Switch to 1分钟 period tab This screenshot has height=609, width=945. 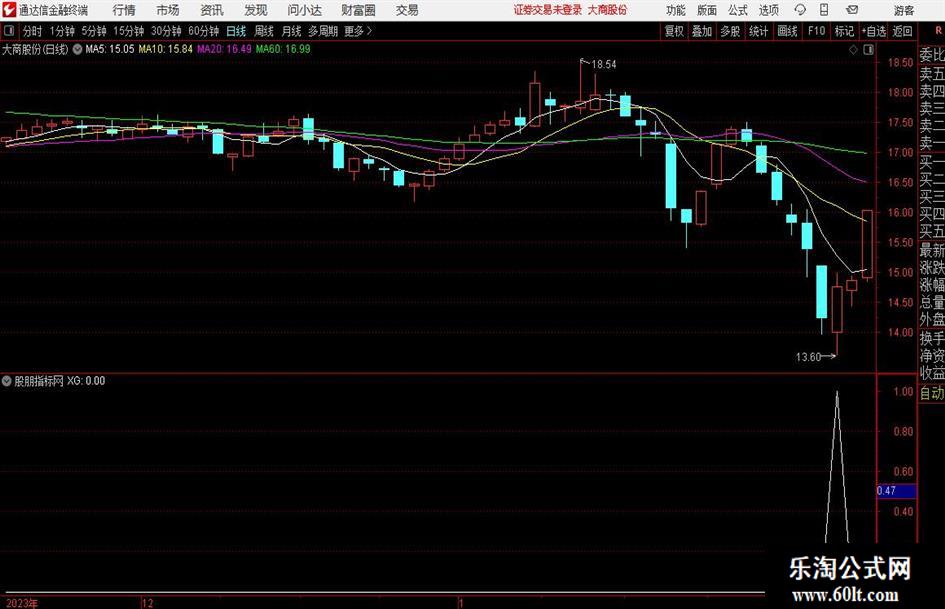[x=62, y=31]
